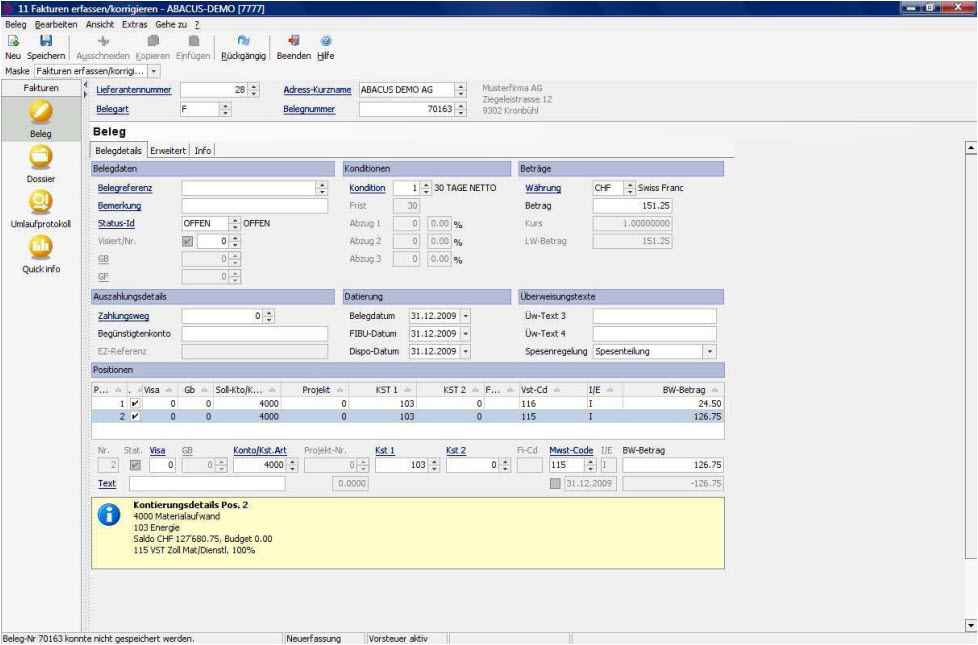Open the Ansicht menu

[100, 24]
